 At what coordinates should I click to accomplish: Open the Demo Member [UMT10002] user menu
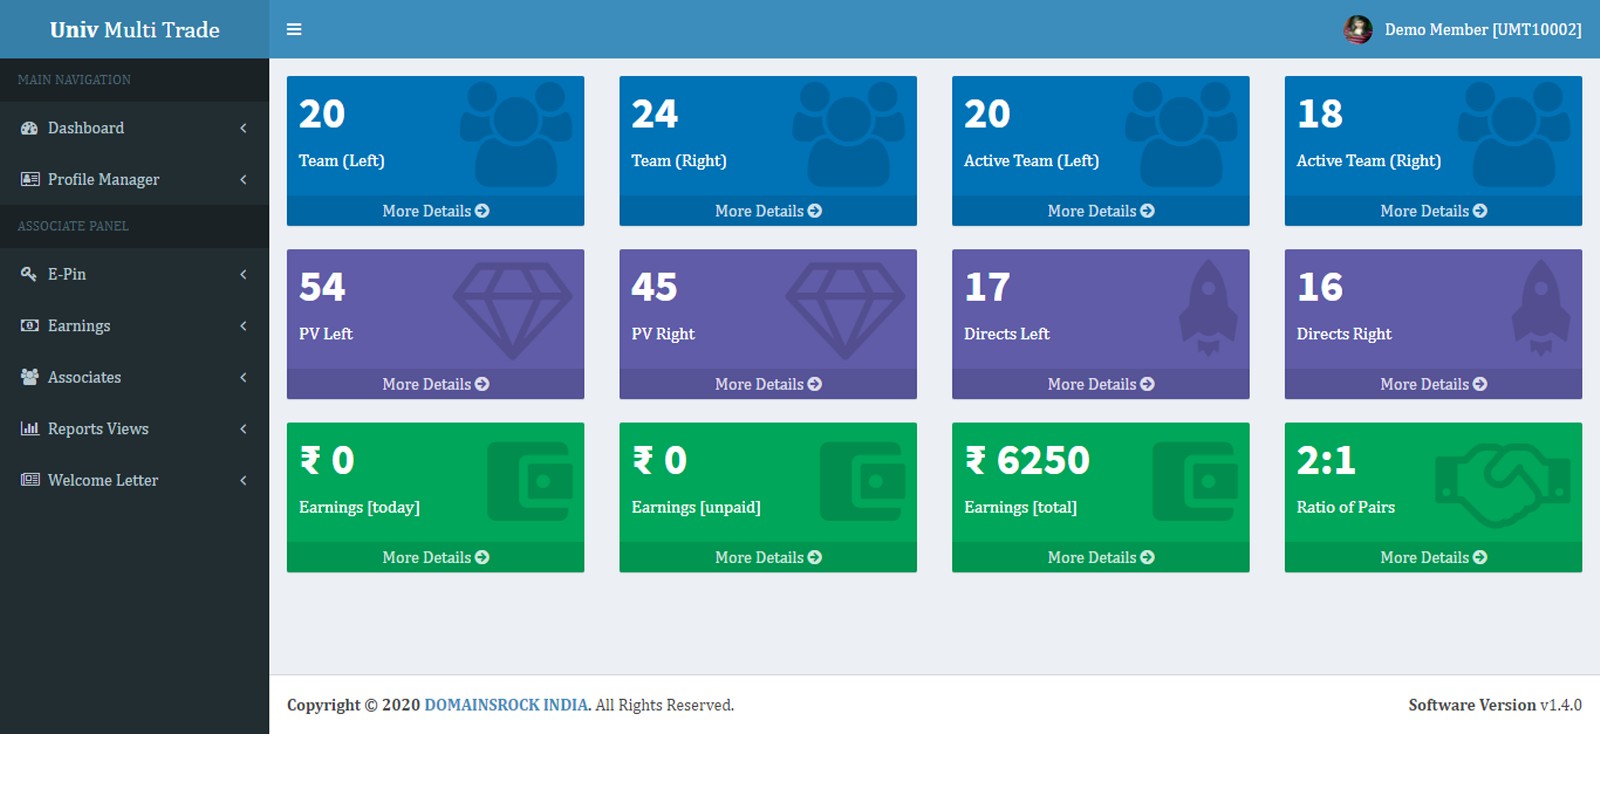pyautogui.click(x=1462, y=30)
